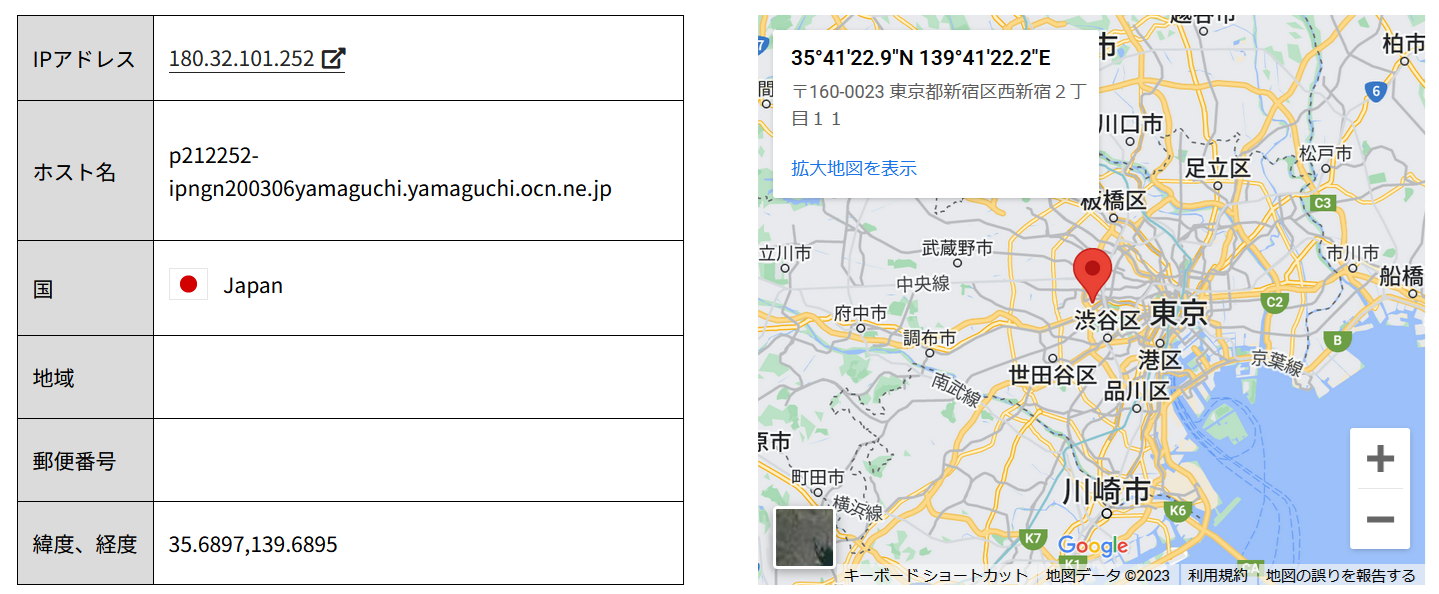Screen dimensions: 1439x594
Task: Click the Google logo on the map
Action: tap(1092, 546)
